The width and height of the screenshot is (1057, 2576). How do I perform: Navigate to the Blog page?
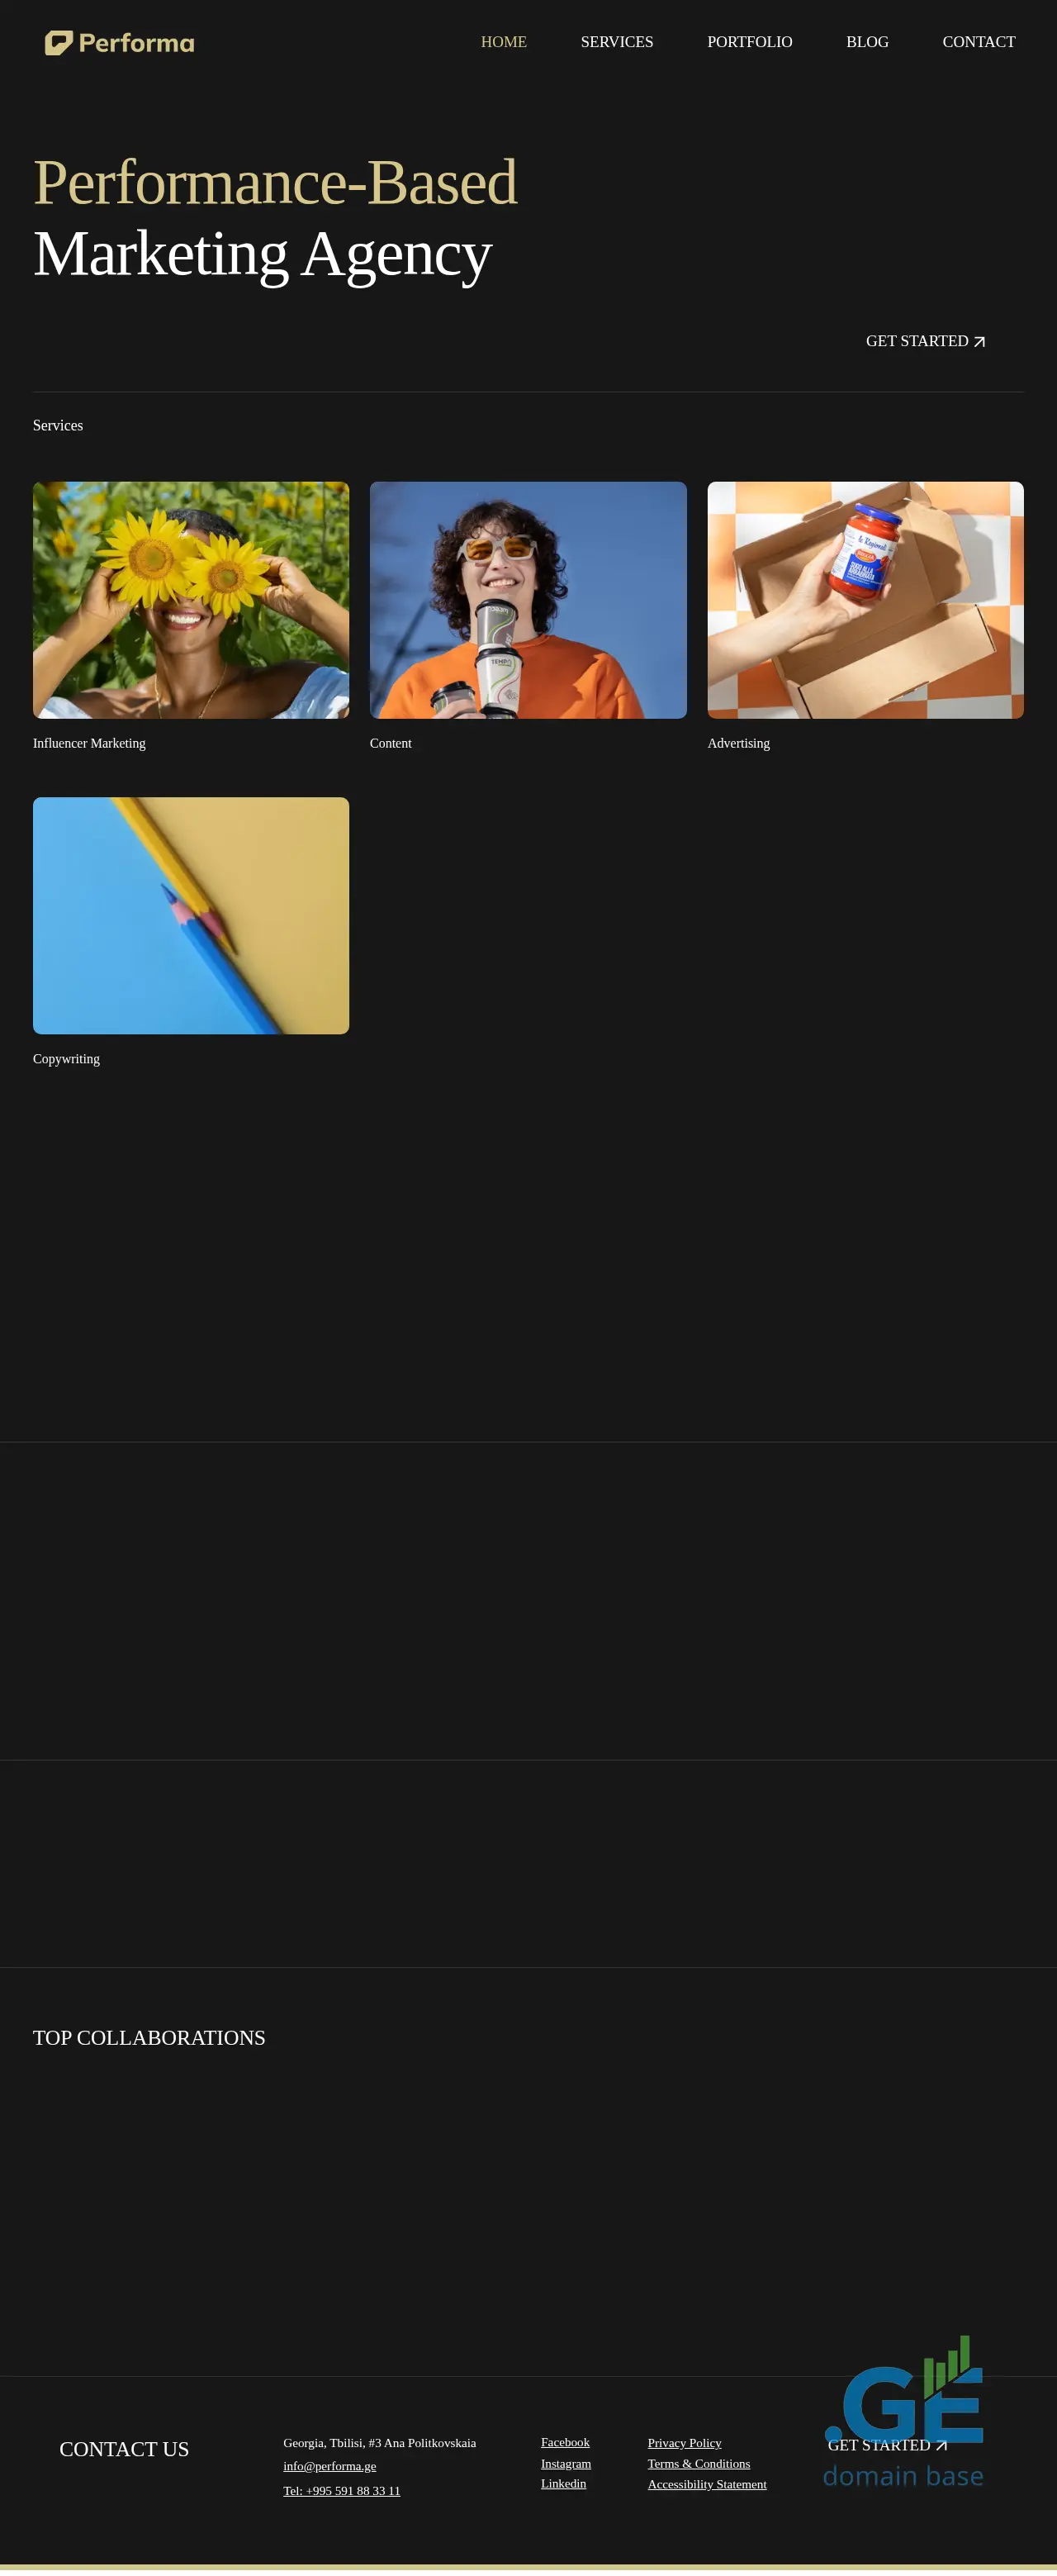click(x=866, y=42)
